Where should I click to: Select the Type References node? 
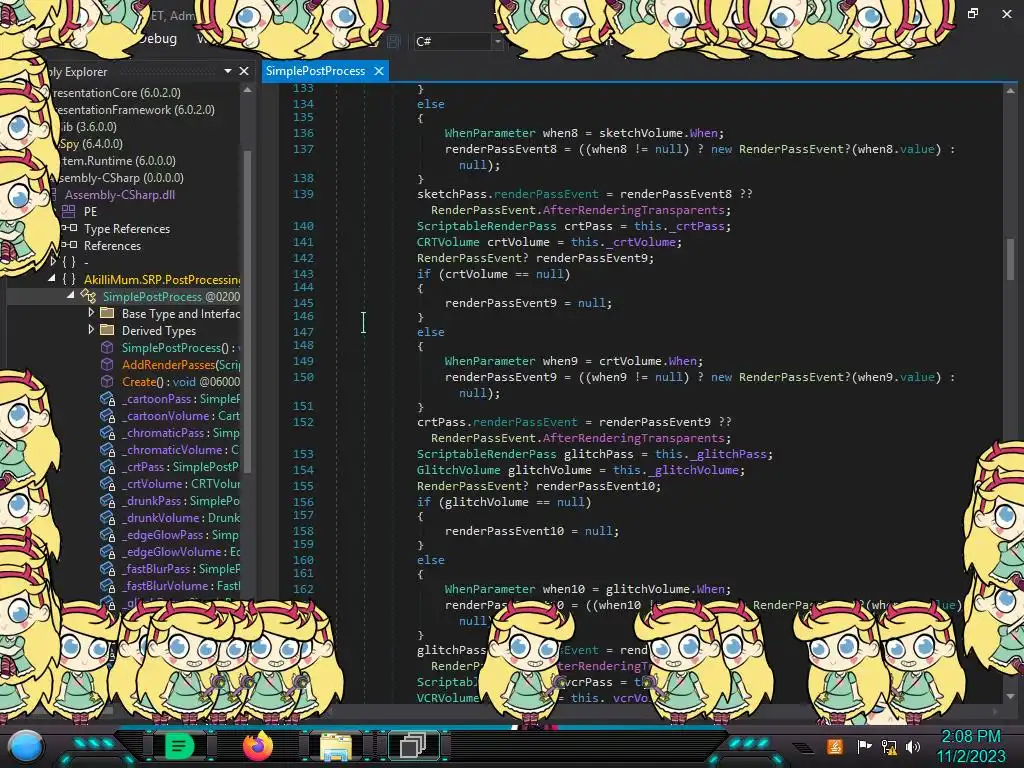click(x=127, y=229)
